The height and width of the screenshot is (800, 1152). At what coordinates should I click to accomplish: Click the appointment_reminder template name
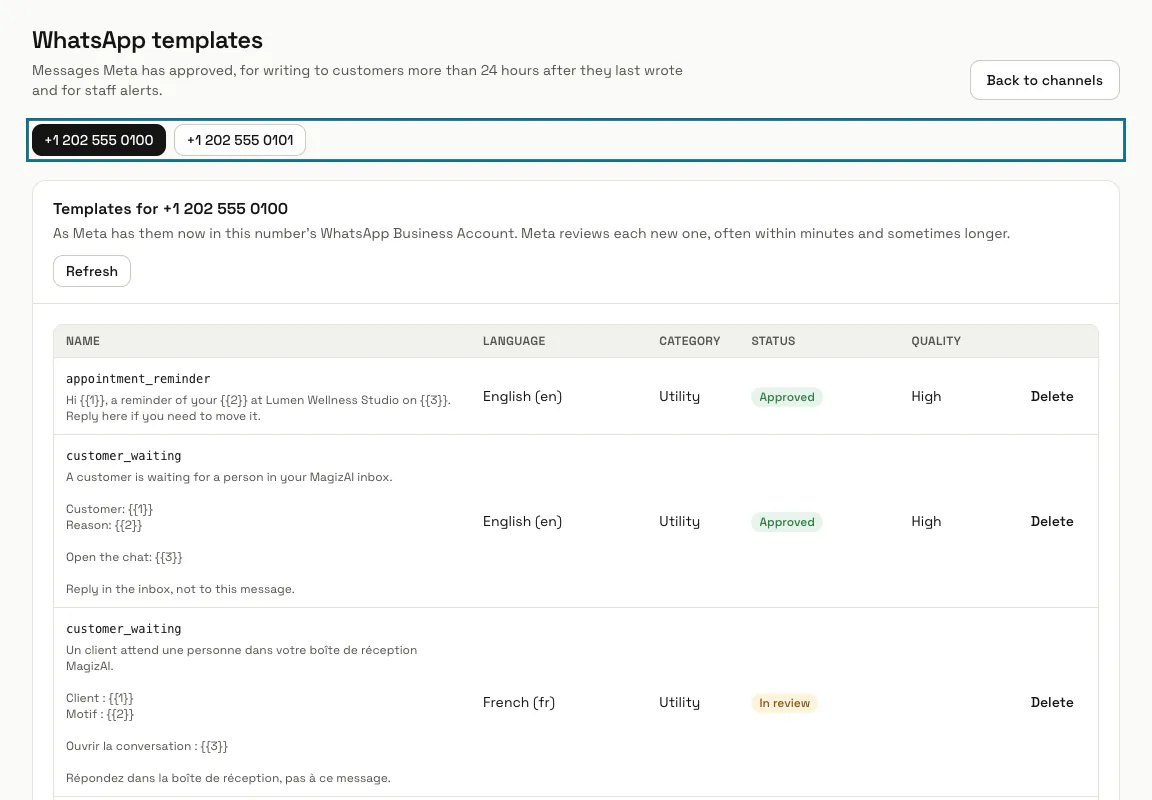138,379
